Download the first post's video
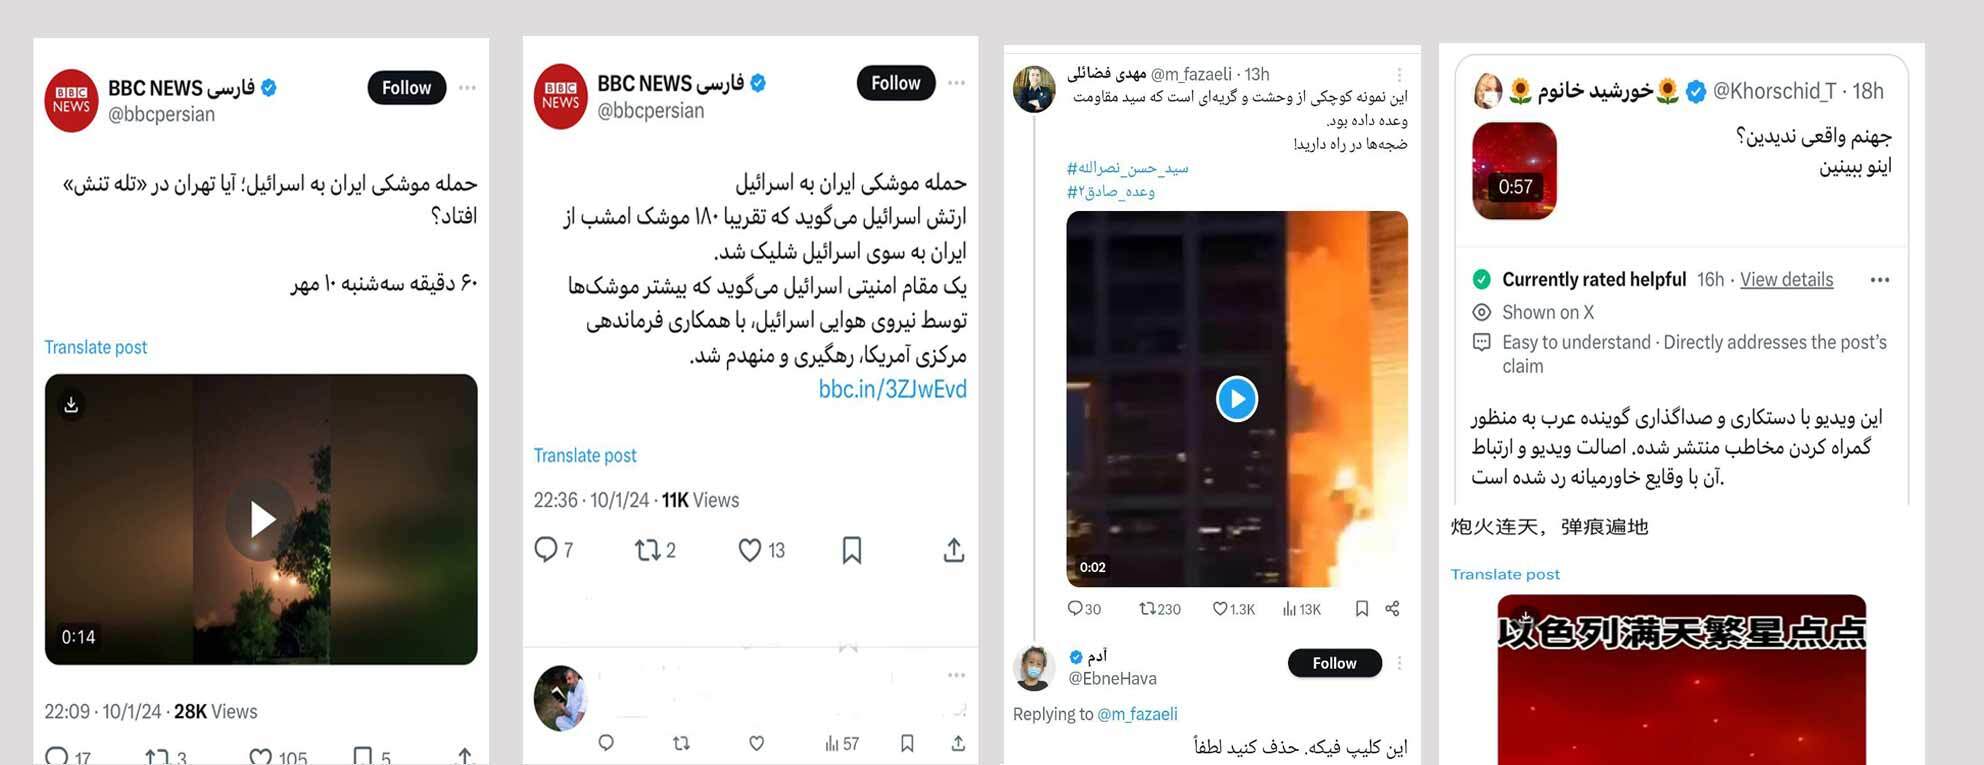The height and width of the screenshot is (765, 1984). click(71, 405)
